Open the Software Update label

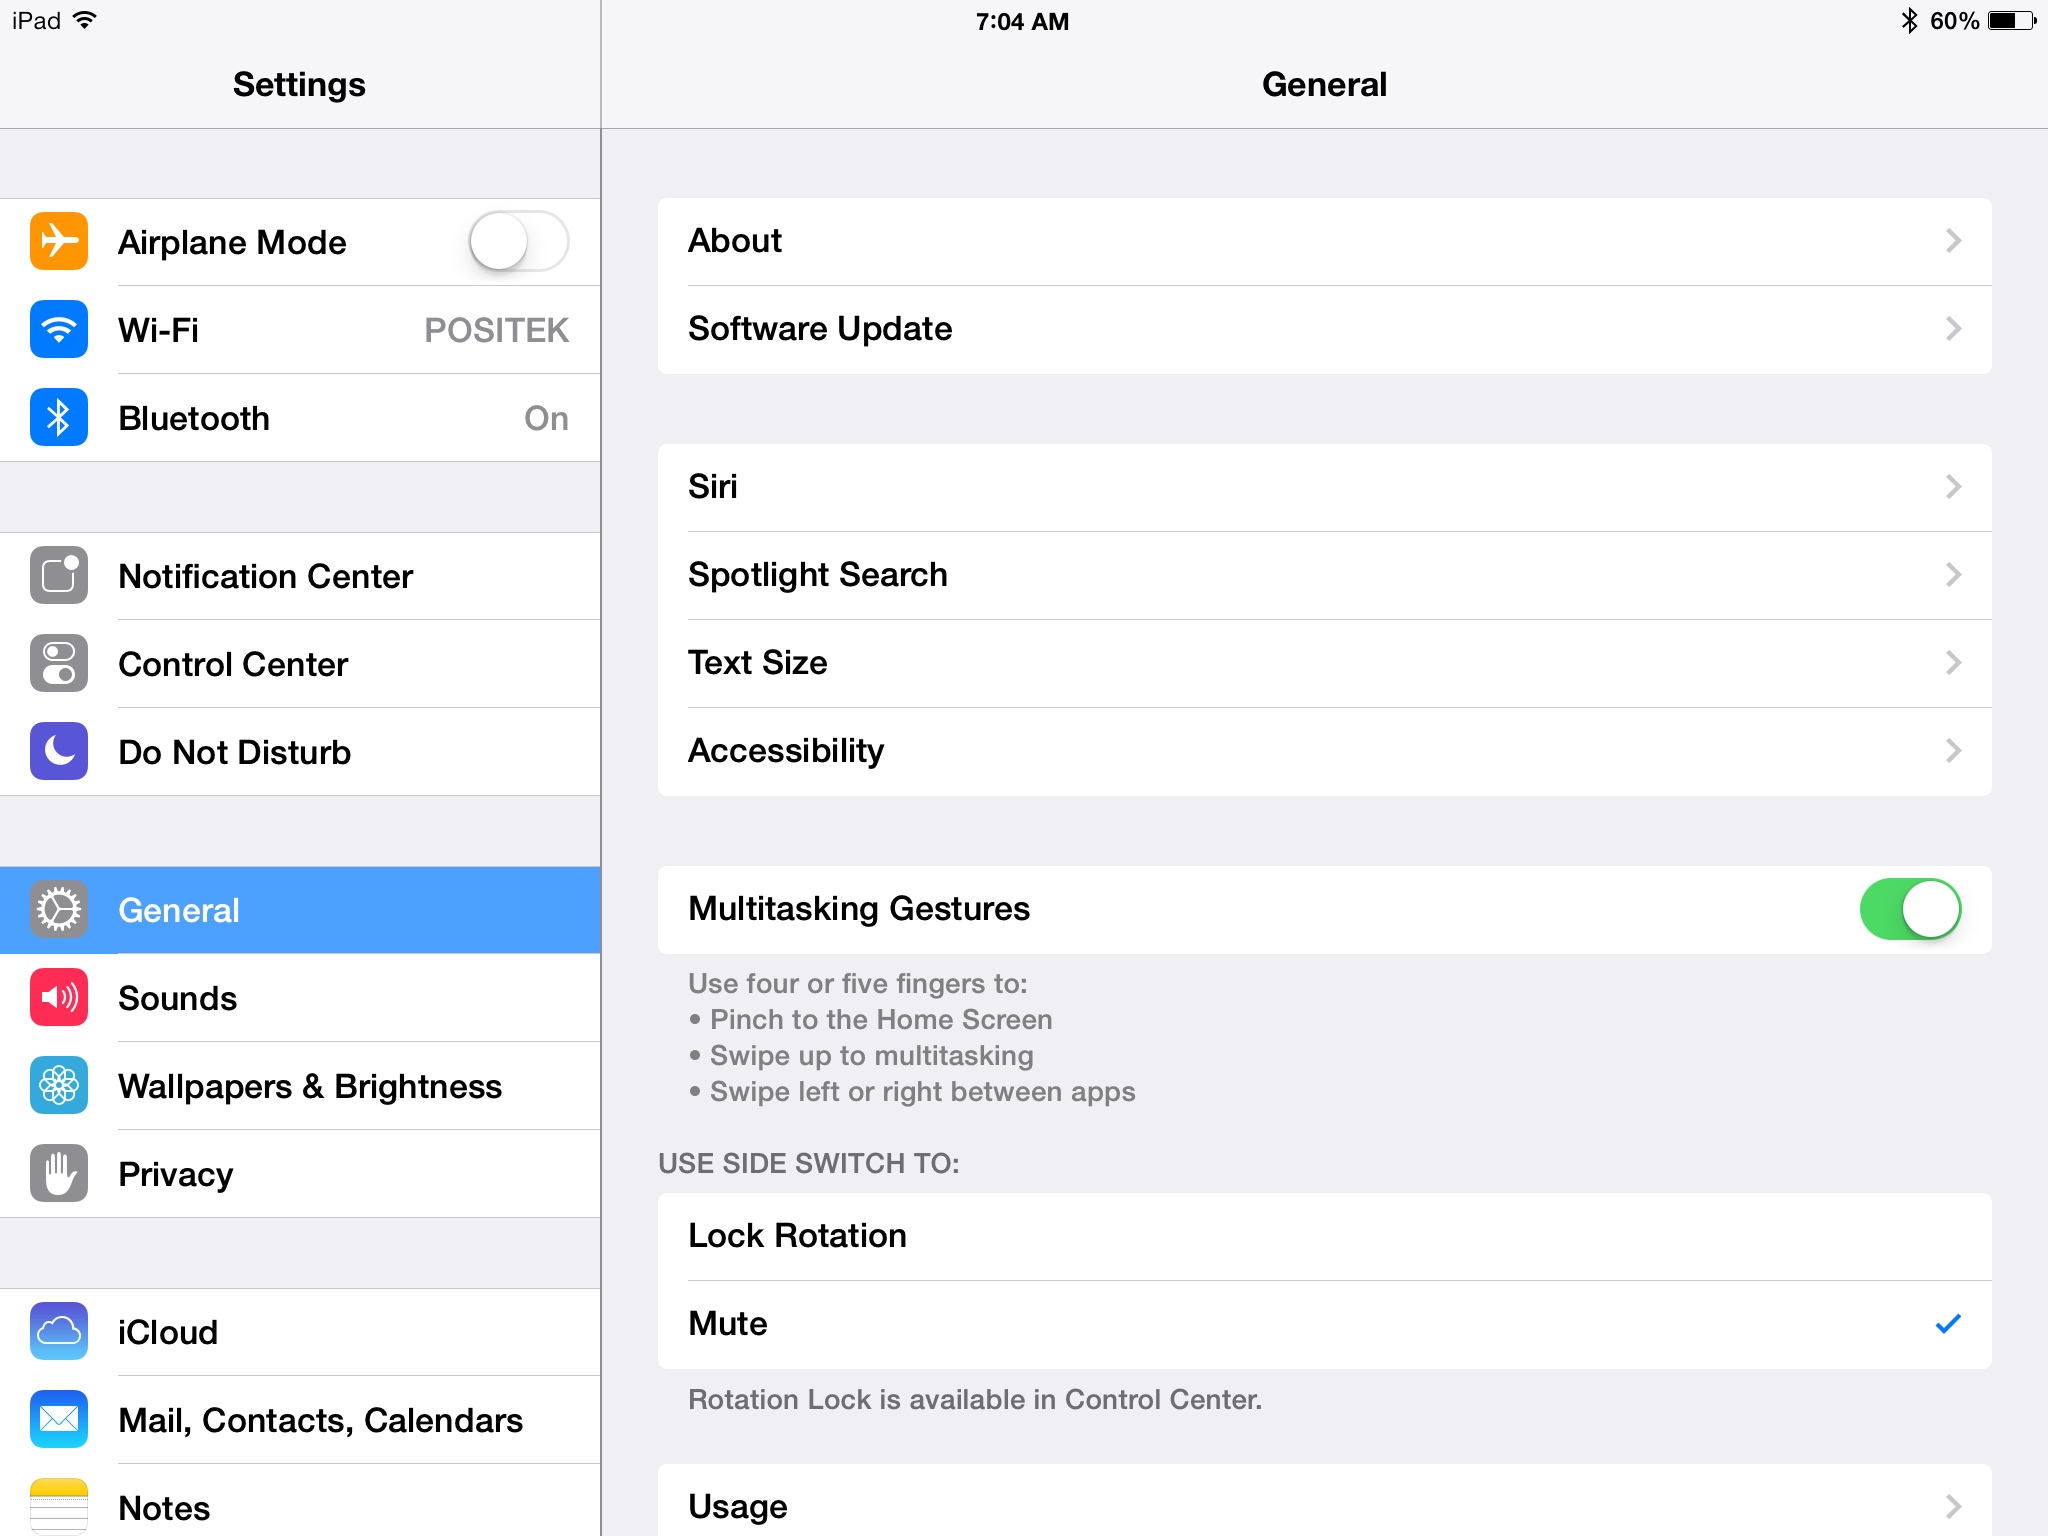(x=820, y=329)
